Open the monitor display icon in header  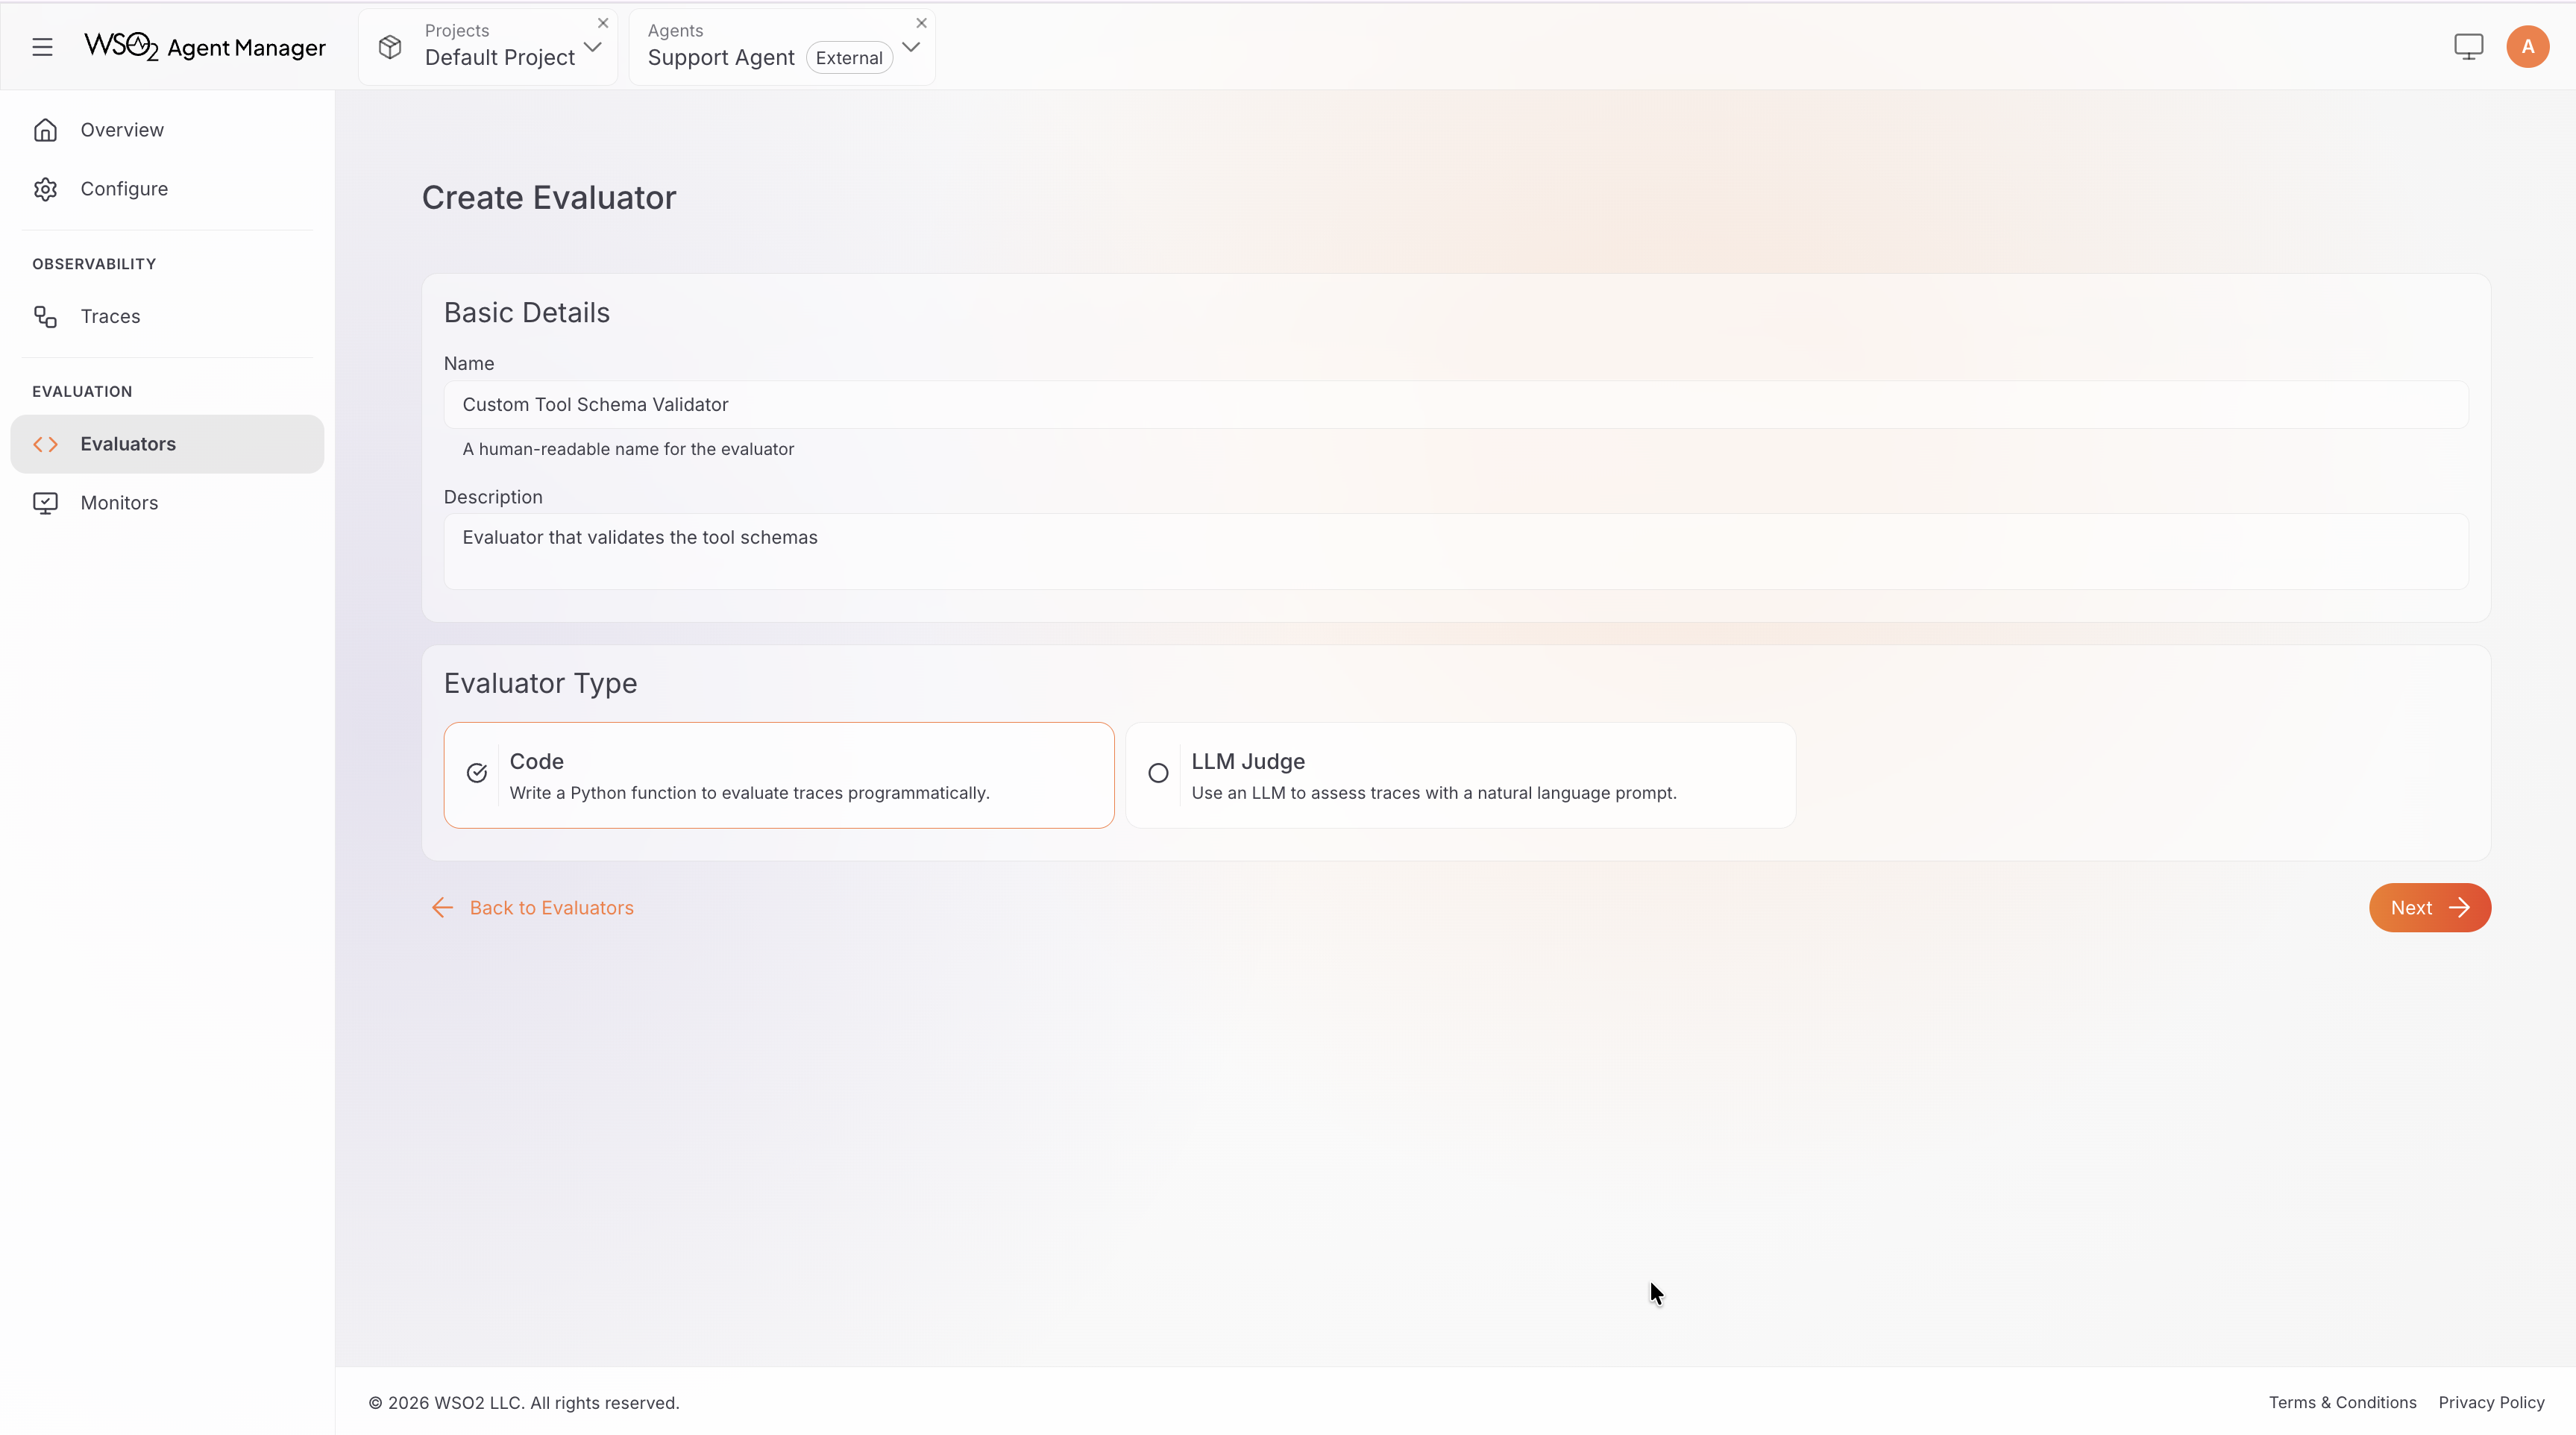(2468, 47)
